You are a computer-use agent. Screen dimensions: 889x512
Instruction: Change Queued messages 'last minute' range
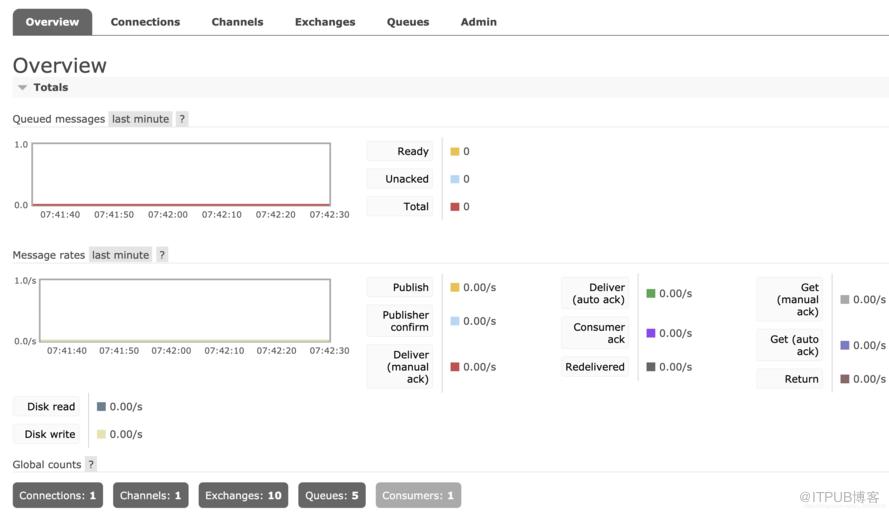click(x=140, y=119)
